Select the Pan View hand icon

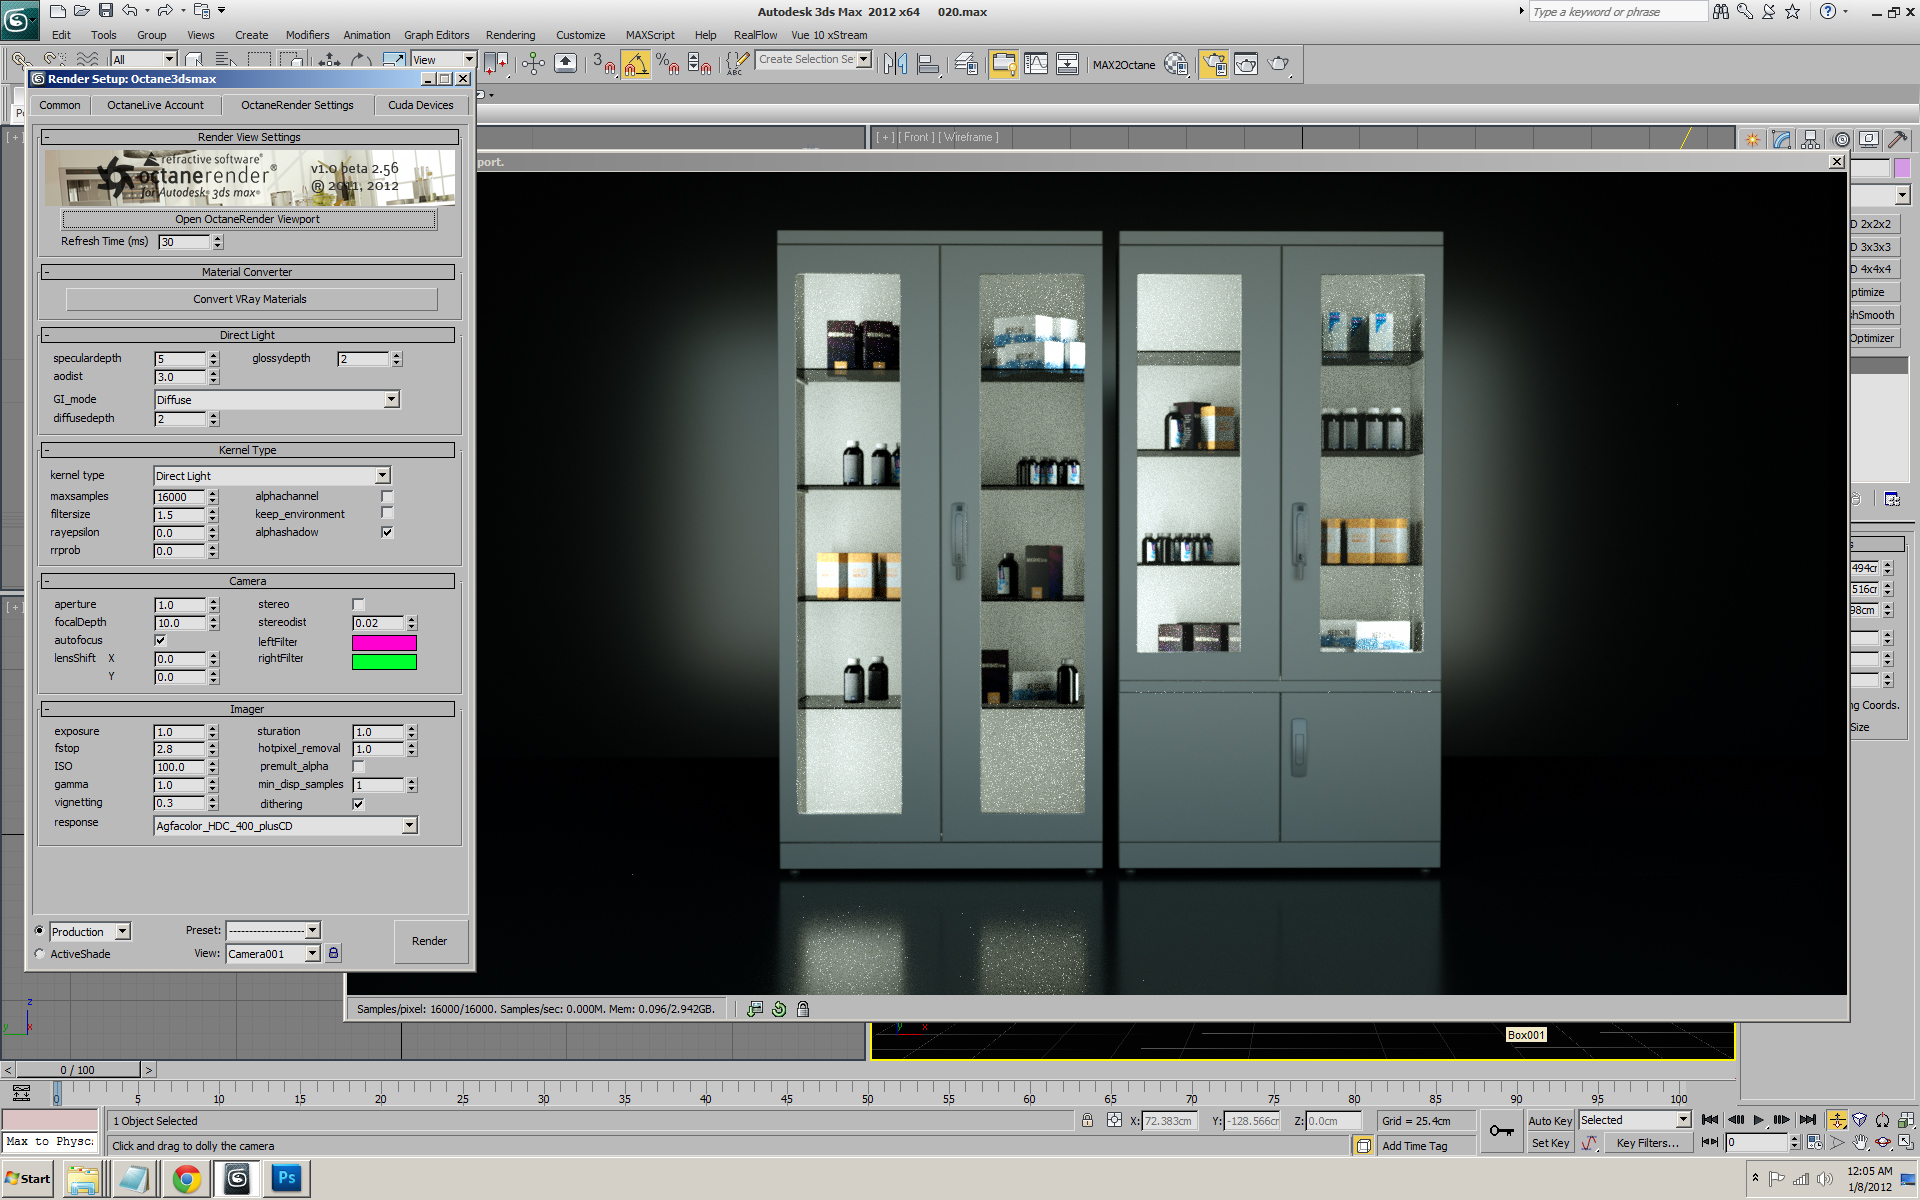(1860, 1143)
